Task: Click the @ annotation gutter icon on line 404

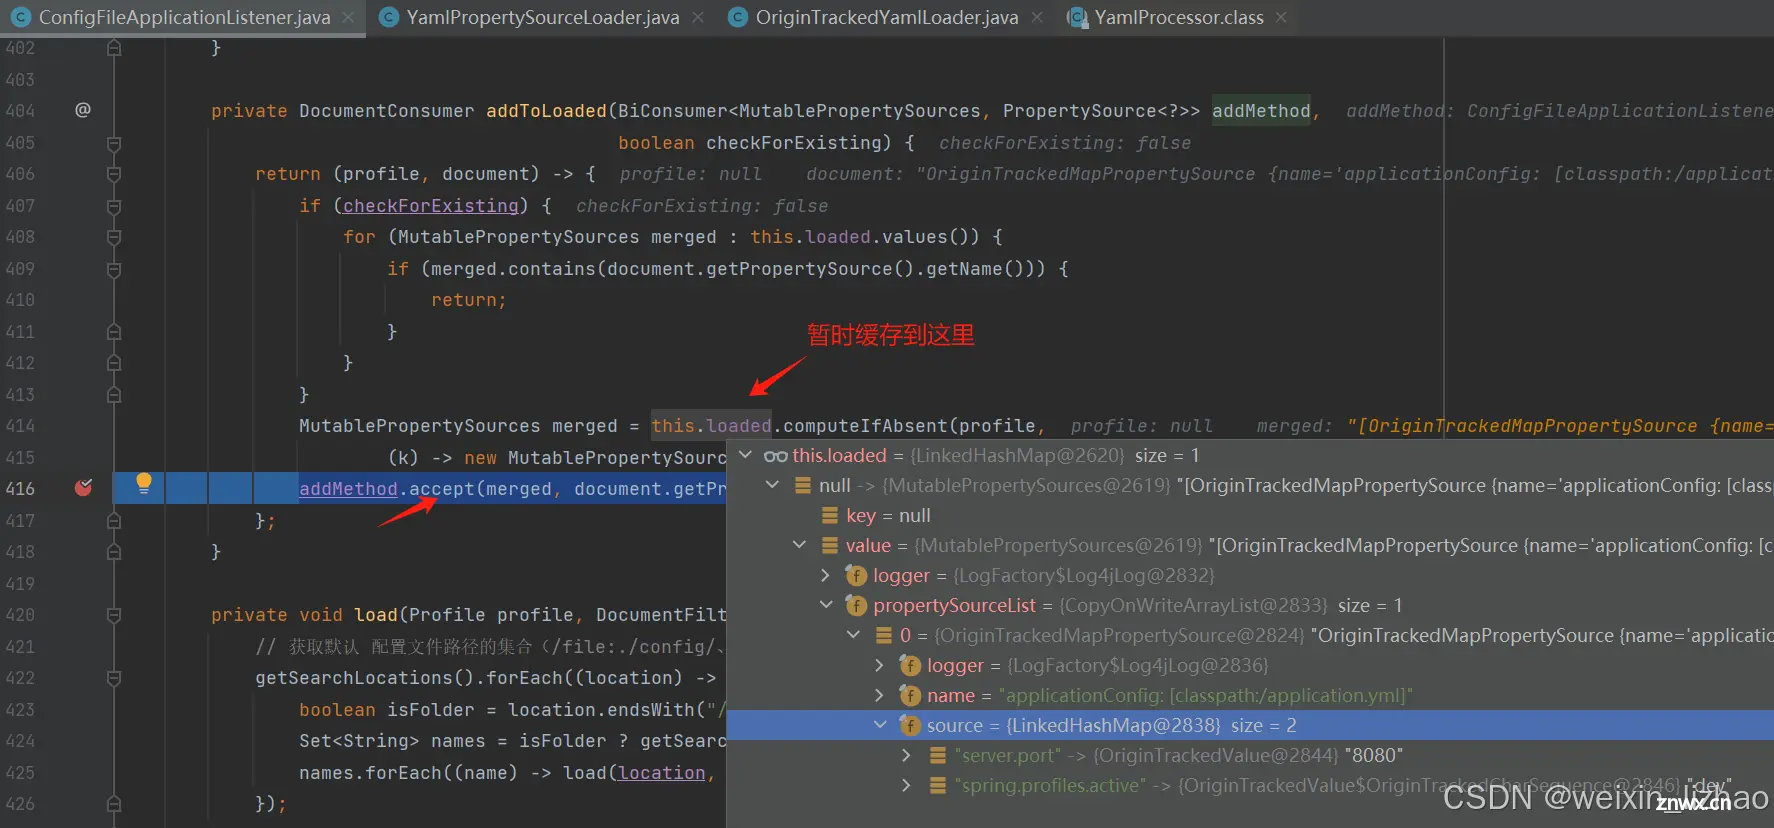Action: point(83,110)
